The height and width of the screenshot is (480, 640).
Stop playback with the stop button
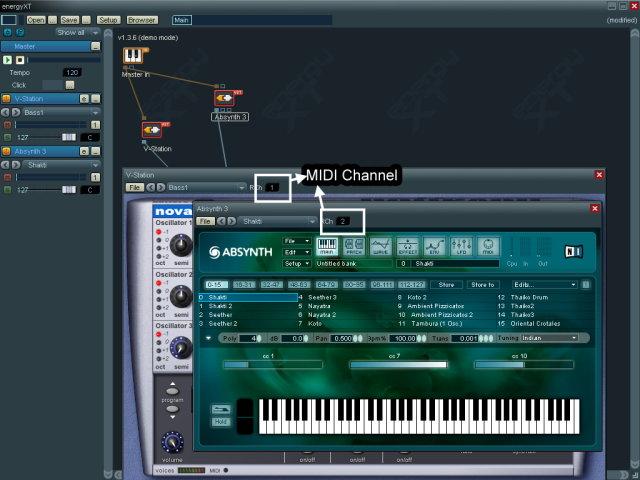20,60
